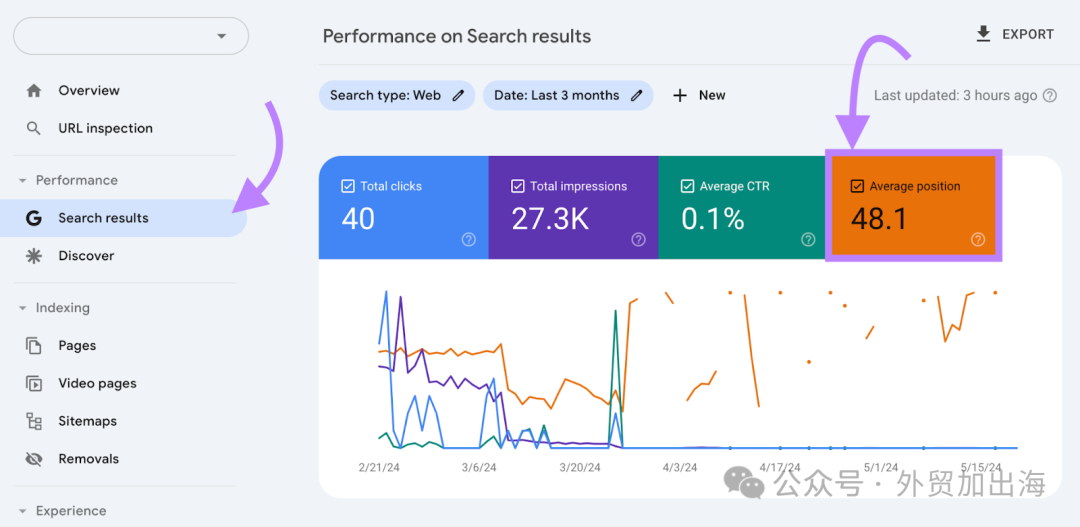The width and height of the screenshot is (1080, 527).
Task: Click the pencil icon on Search type filter
Action: coord(458,96)
